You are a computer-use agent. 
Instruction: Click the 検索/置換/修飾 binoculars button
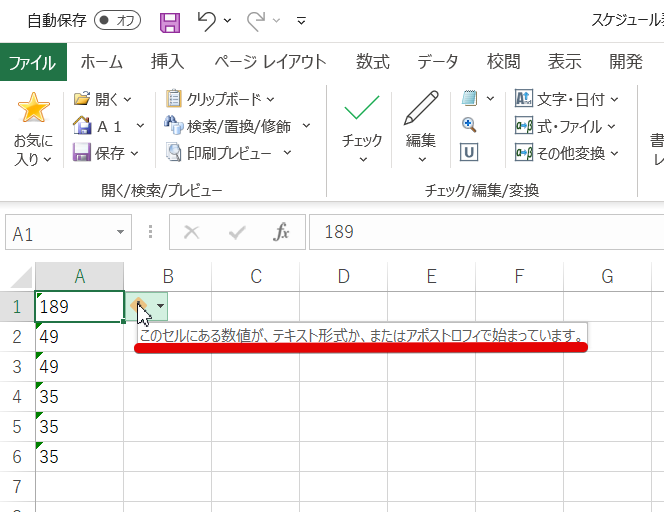(227, 126)
